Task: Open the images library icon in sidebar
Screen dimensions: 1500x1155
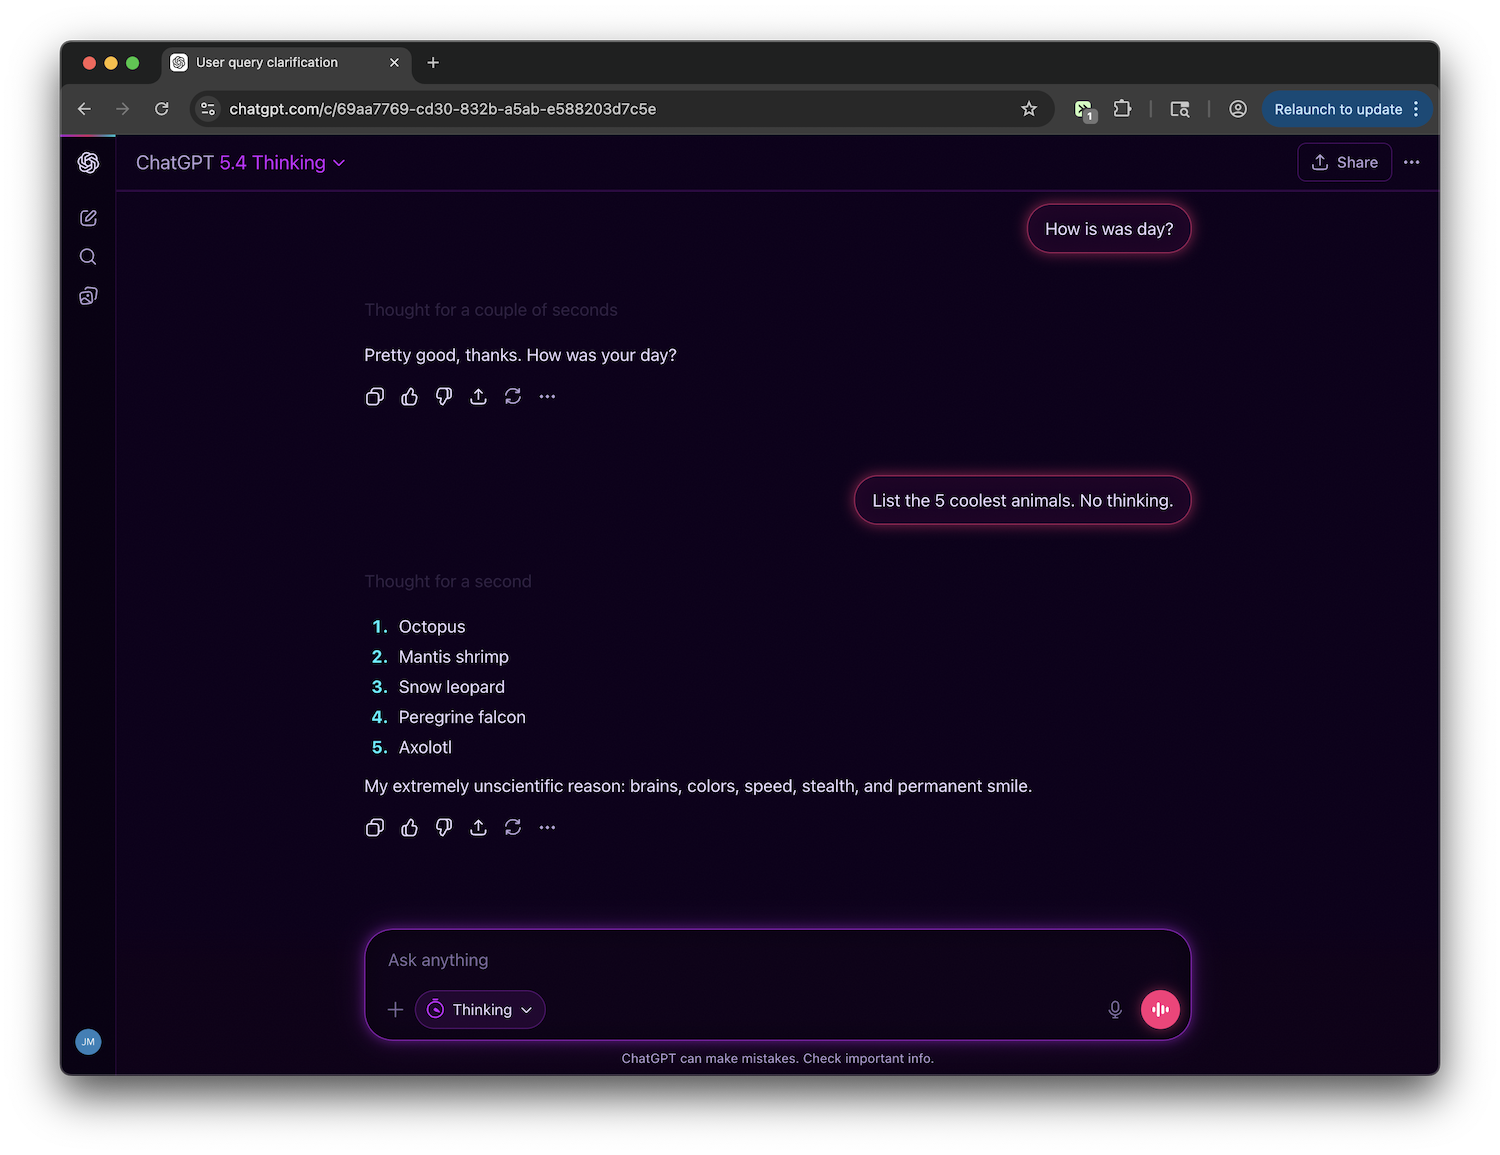Action: click(88, 296)
